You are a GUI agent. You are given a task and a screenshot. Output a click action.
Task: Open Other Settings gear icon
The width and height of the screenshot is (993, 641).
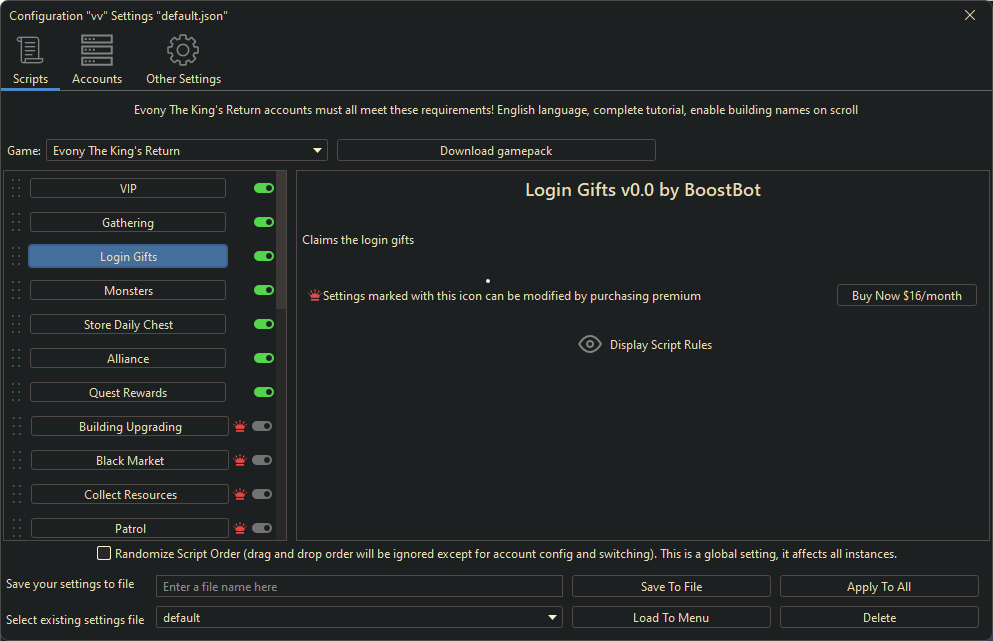(183, 50)
